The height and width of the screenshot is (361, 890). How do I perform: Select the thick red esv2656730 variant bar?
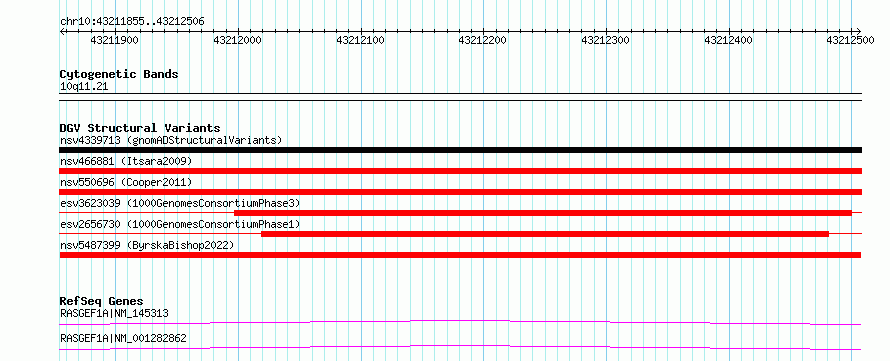[x=545, y=233]
